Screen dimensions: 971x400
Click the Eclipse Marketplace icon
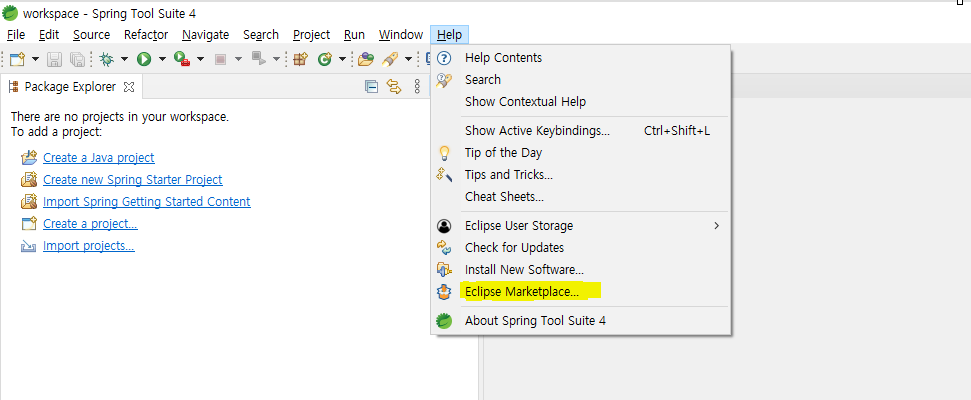[444, 292]
